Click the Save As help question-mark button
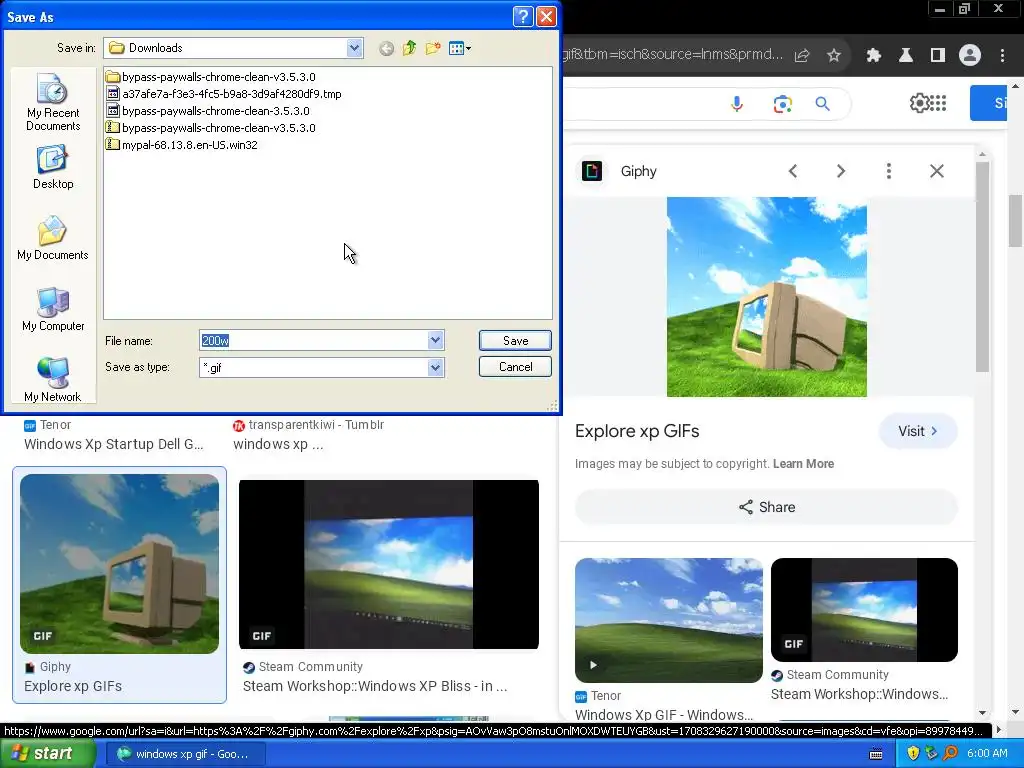Image resolution: width=1024 pixels, height=768 pixels. pyautogui.click(x=523, y=16)
